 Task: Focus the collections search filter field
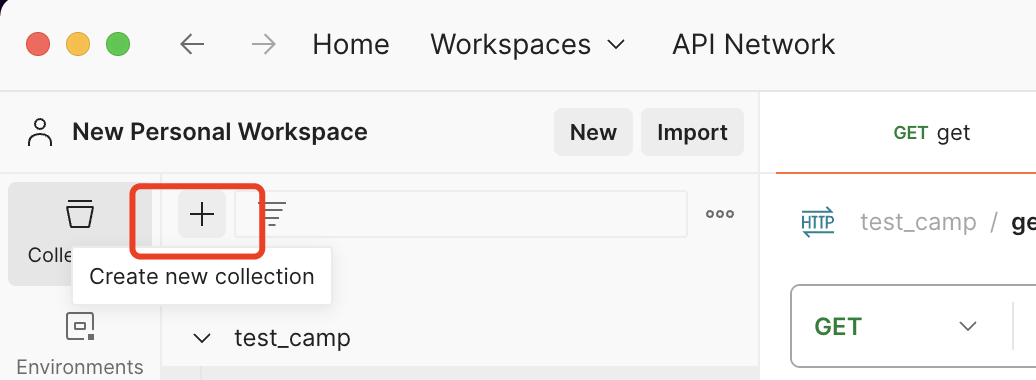(x=461, y=214)
